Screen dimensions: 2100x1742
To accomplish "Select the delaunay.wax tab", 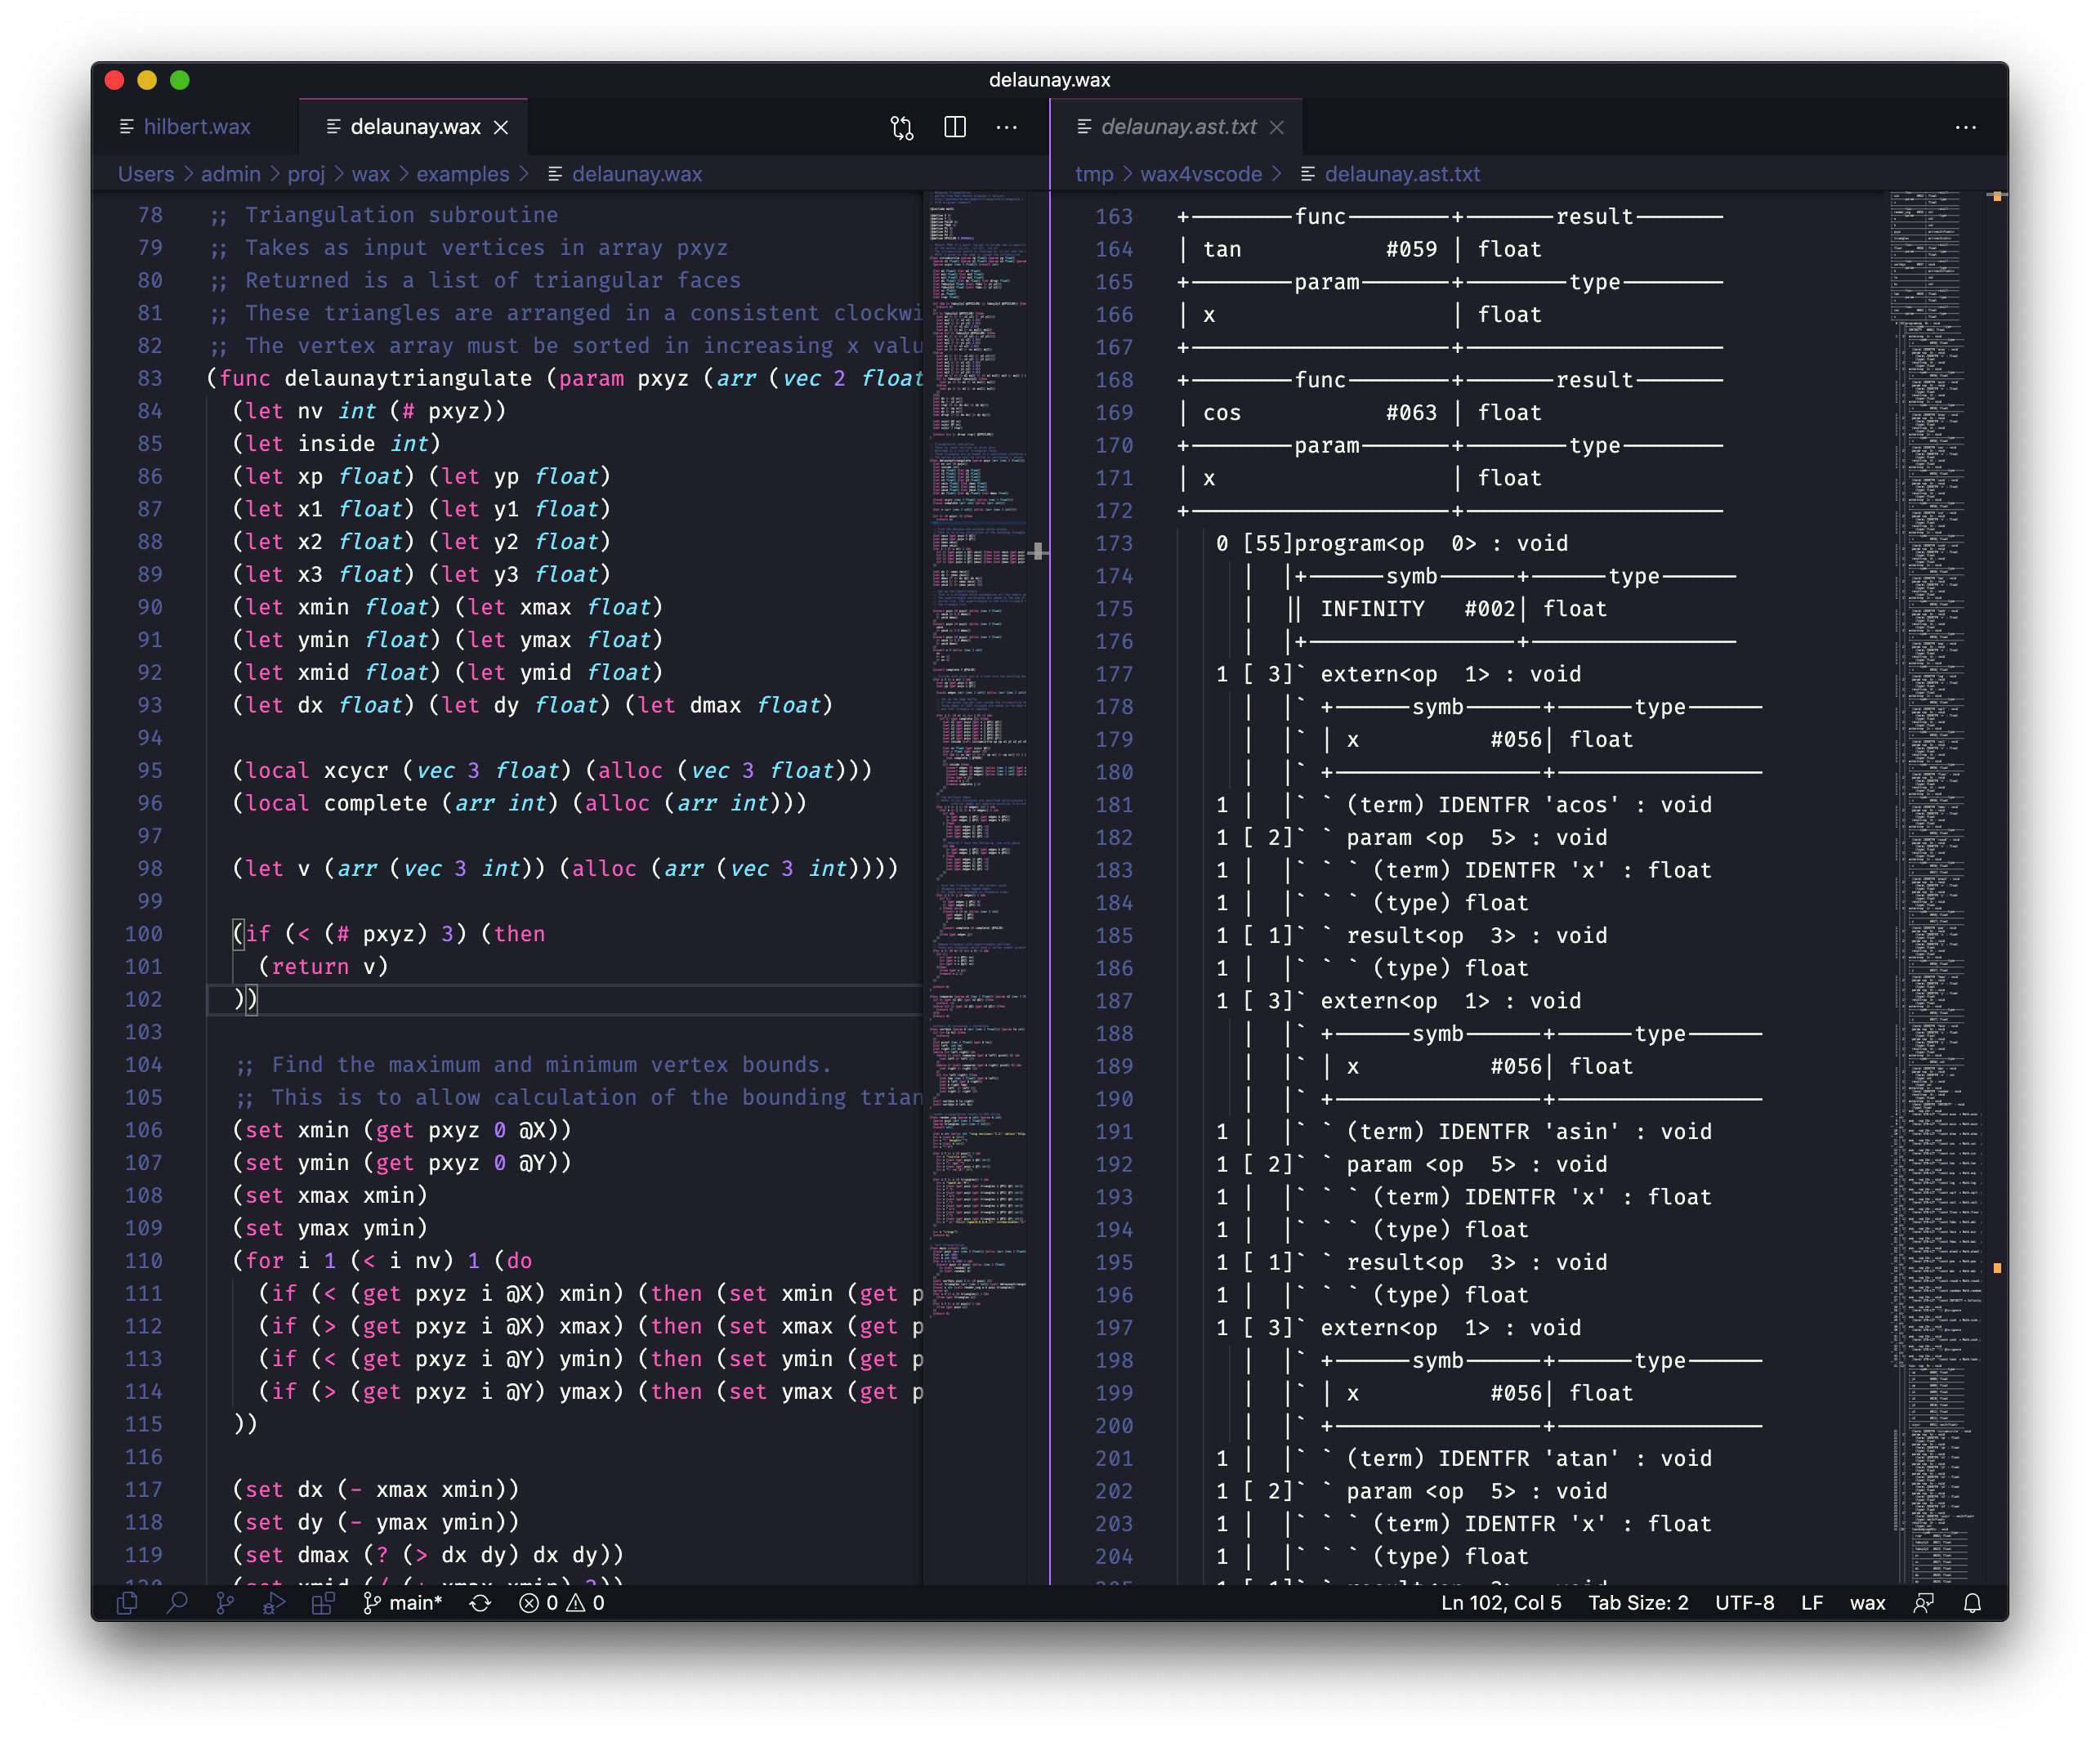I will (414, 127).
